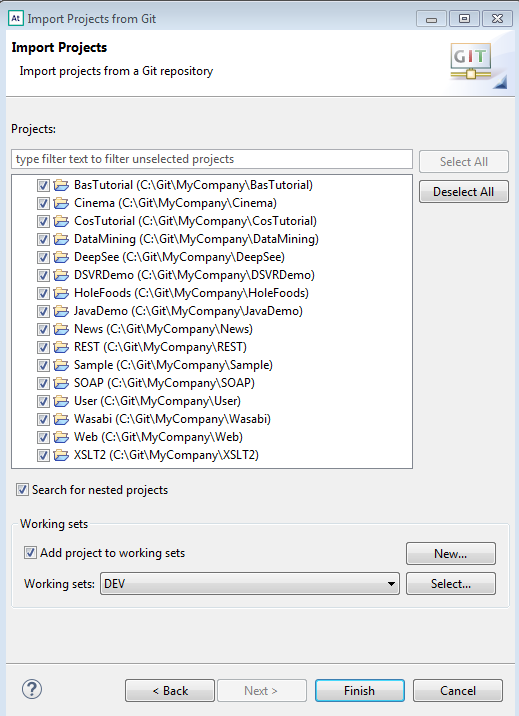519x716 pixels.
Task: Click the Deselect All button
Action: click(x=464, y=192)
